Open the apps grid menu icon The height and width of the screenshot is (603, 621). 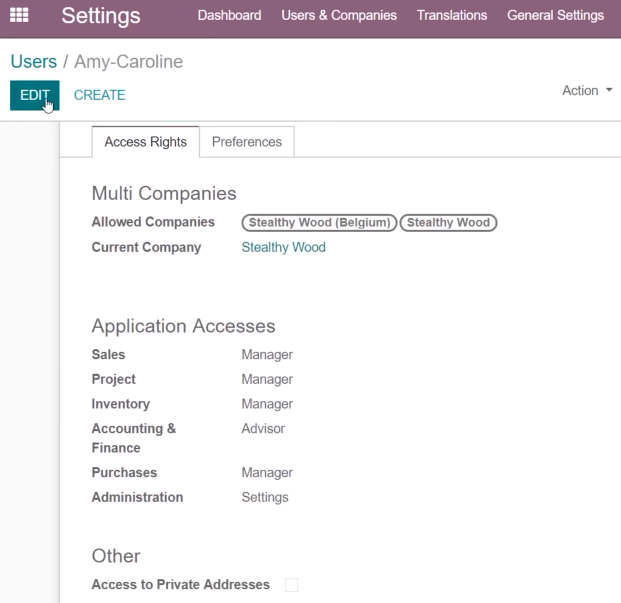pyautogui.click(x=19, y=15)
